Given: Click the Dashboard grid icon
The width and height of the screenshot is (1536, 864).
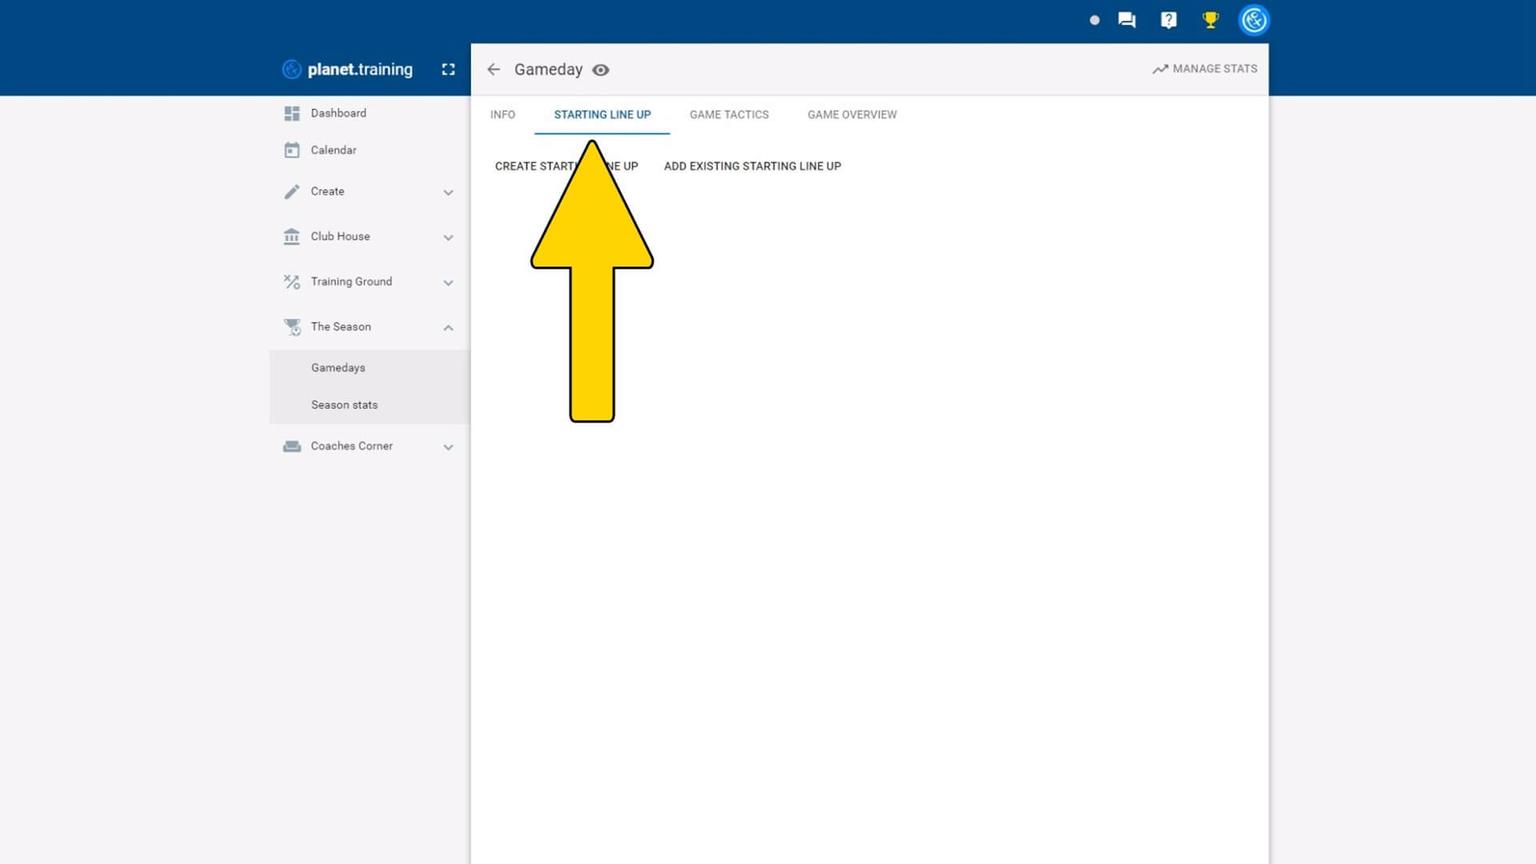Looking at the screenshot, I should pyautogui.click(x=292, y=113).
